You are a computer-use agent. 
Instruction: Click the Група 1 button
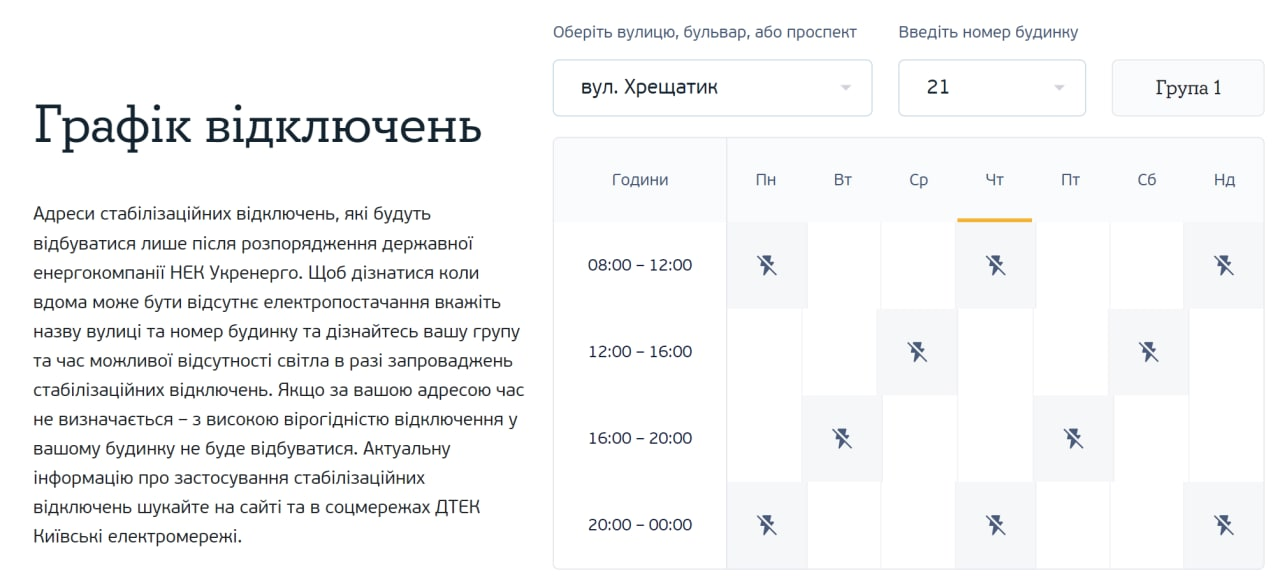1187,88
